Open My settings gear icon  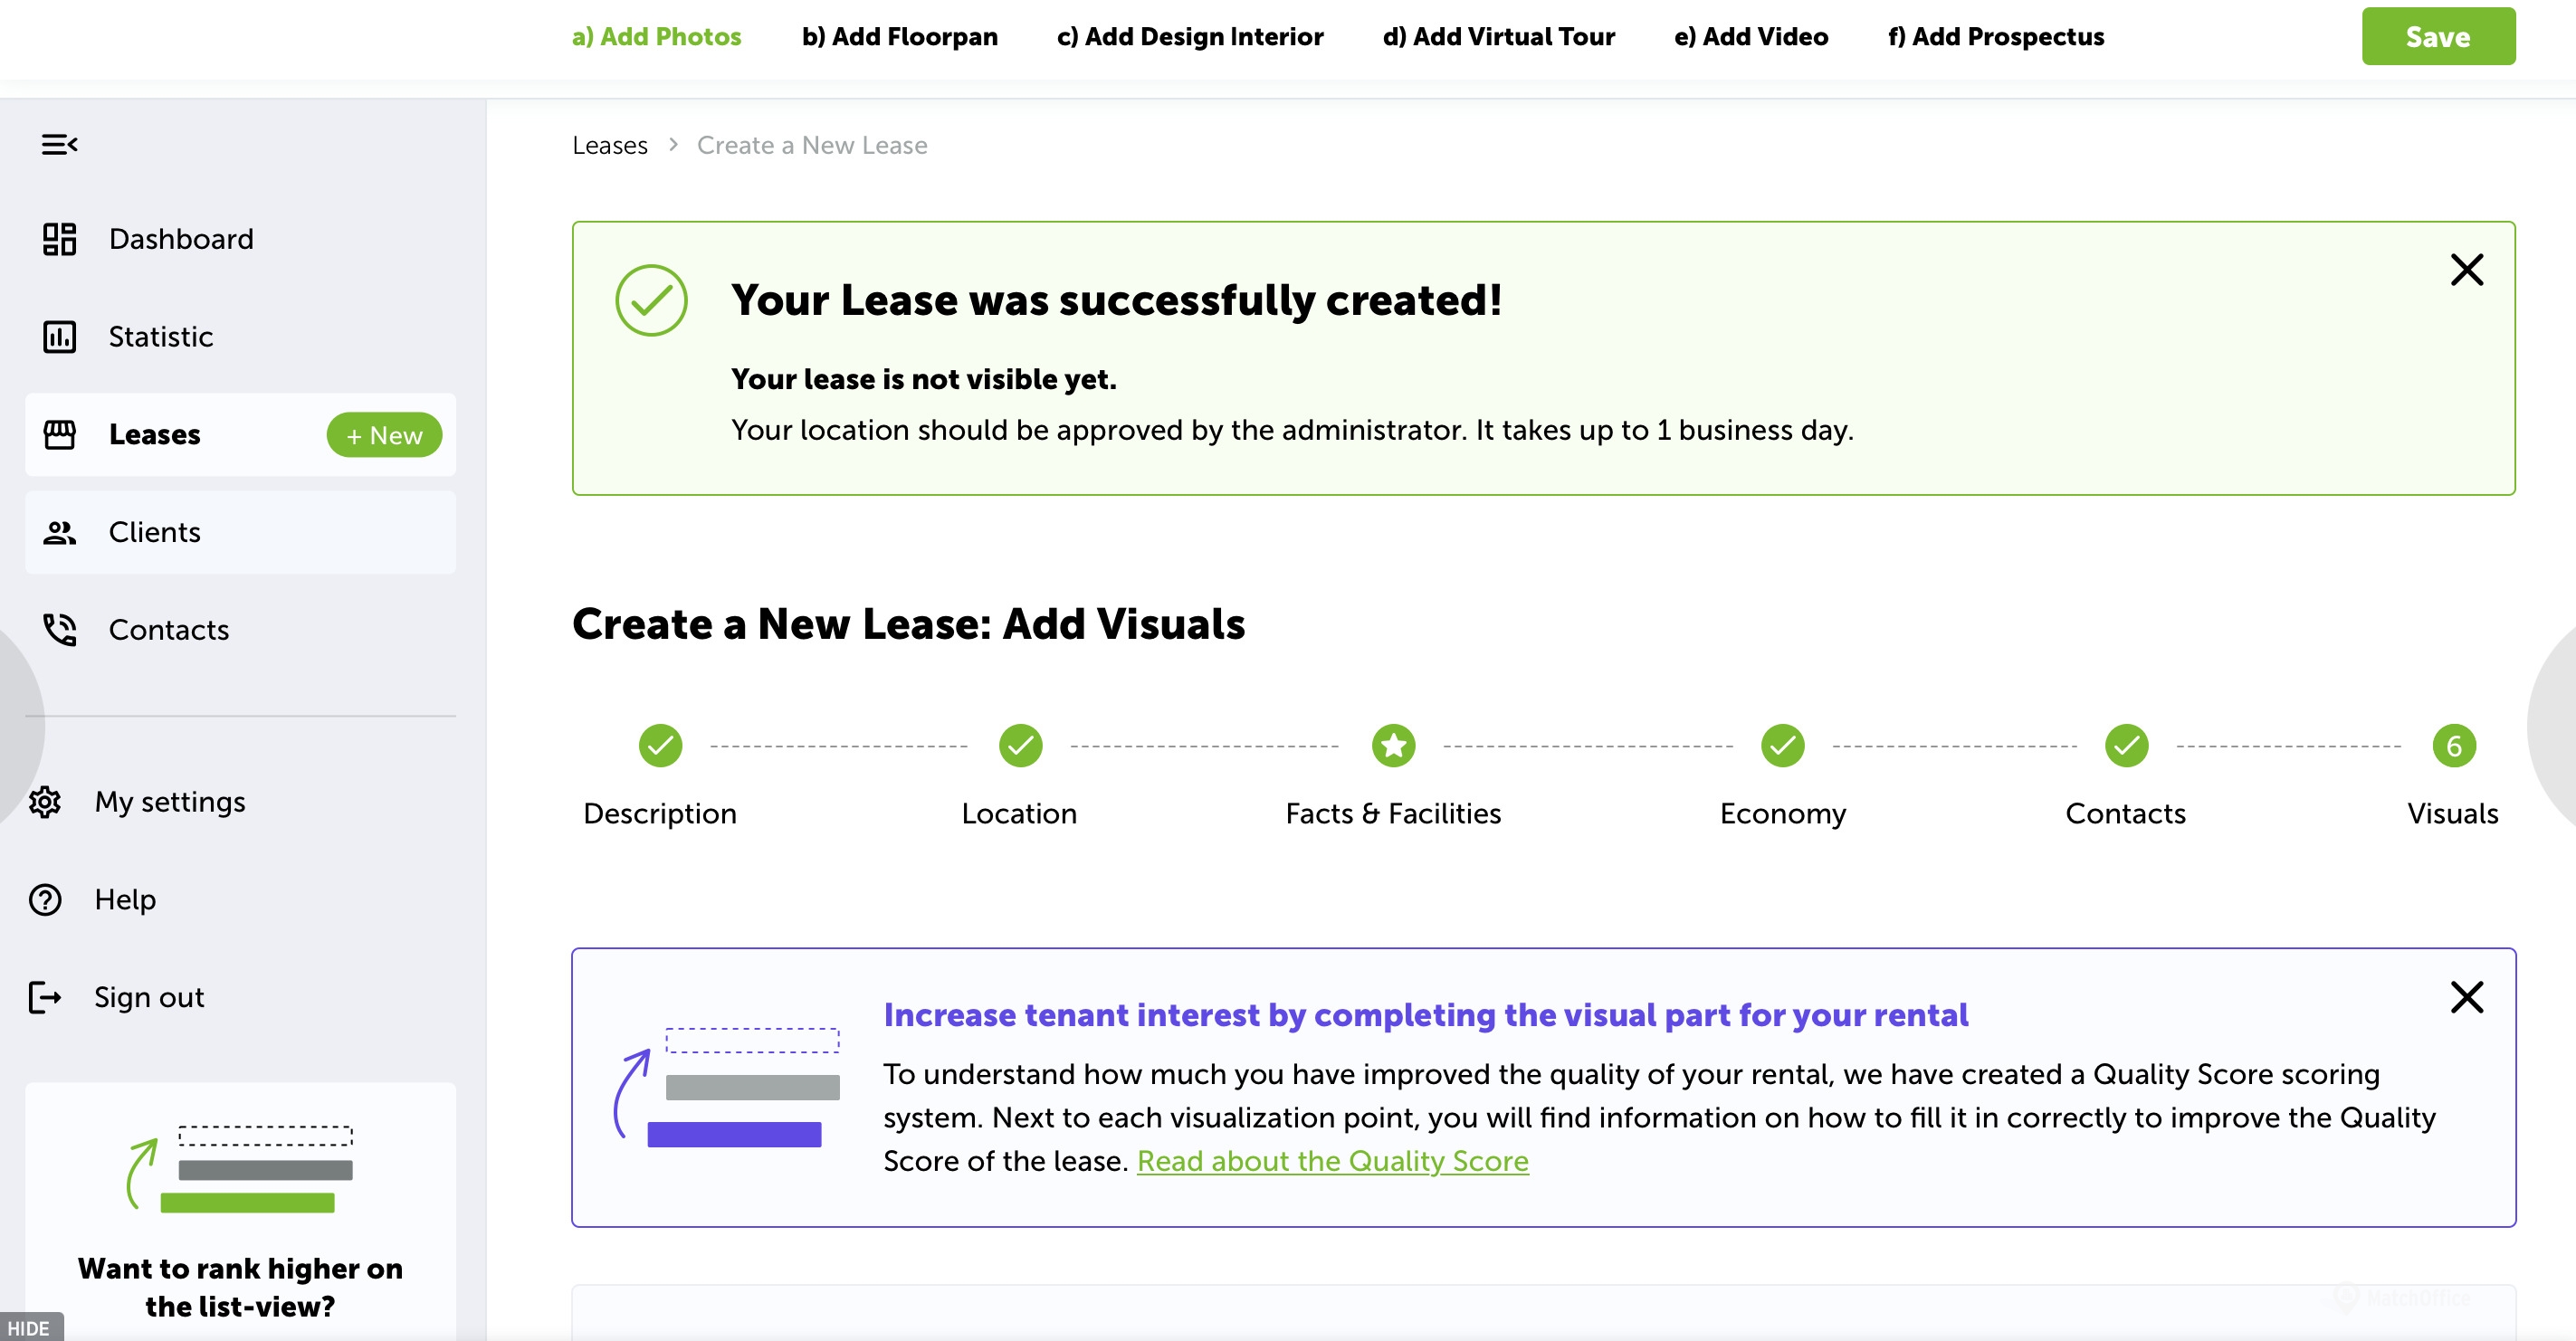click(x=45, y=802)
